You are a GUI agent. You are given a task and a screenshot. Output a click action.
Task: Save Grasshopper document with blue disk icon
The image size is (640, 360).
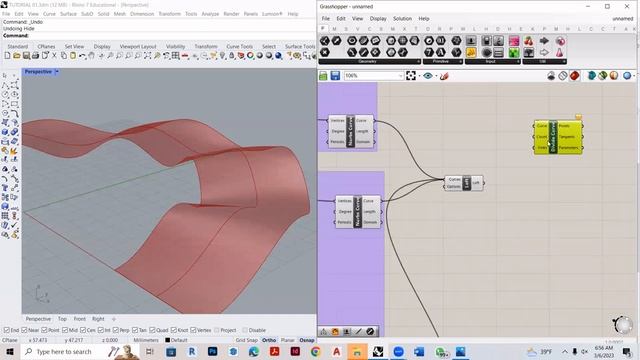(x=335, y=76)
